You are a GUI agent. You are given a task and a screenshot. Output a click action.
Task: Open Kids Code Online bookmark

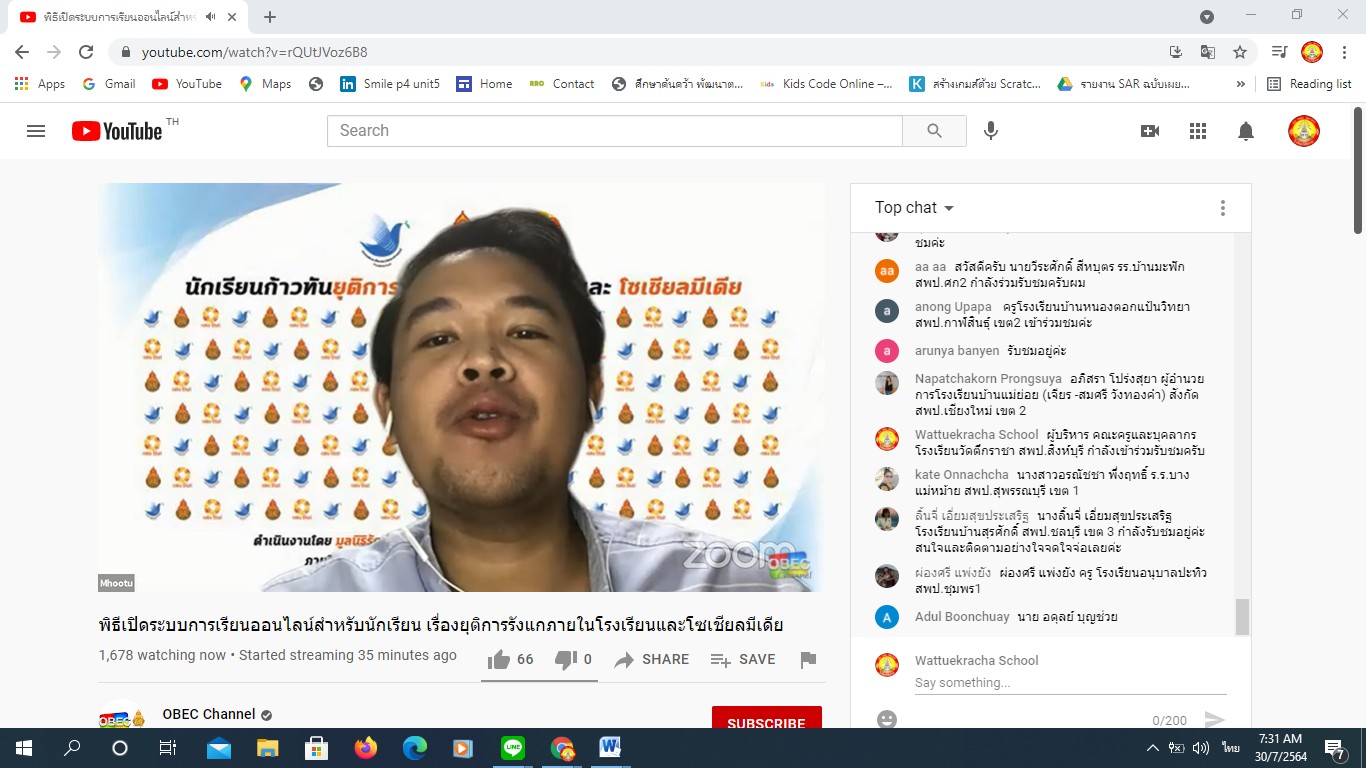(827, 84)
